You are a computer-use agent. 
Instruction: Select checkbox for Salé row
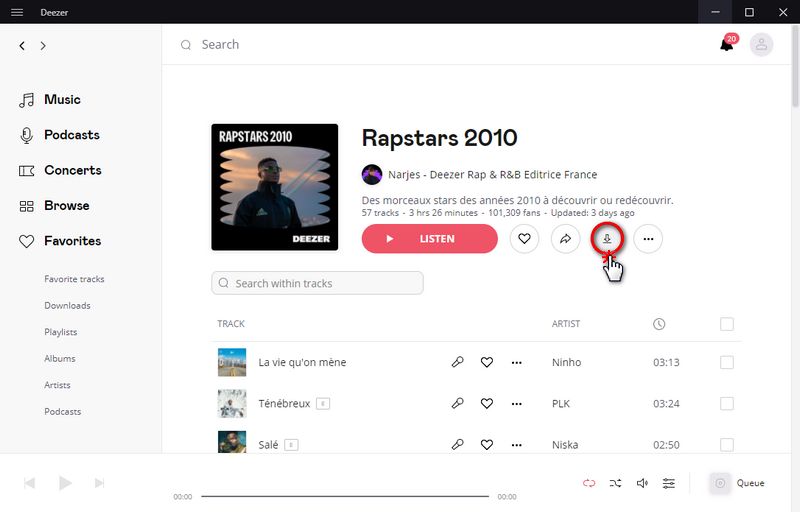727,445
